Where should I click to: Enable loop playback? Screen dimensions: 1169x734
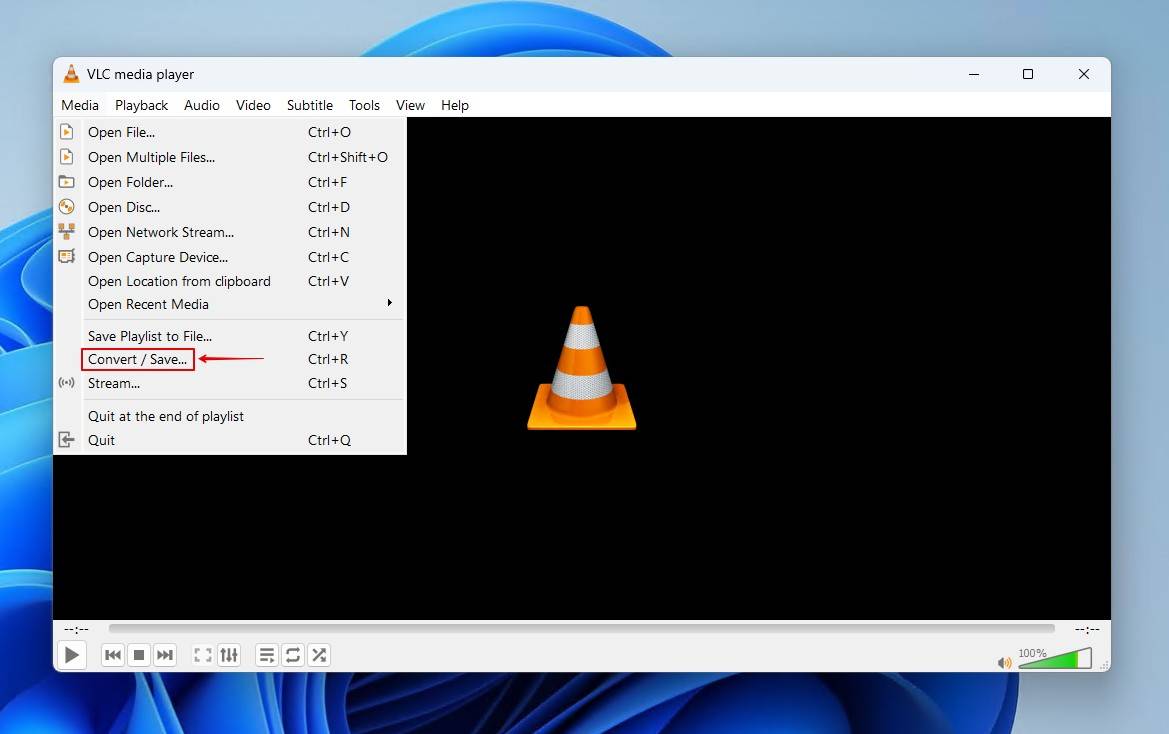pos(292,655)
